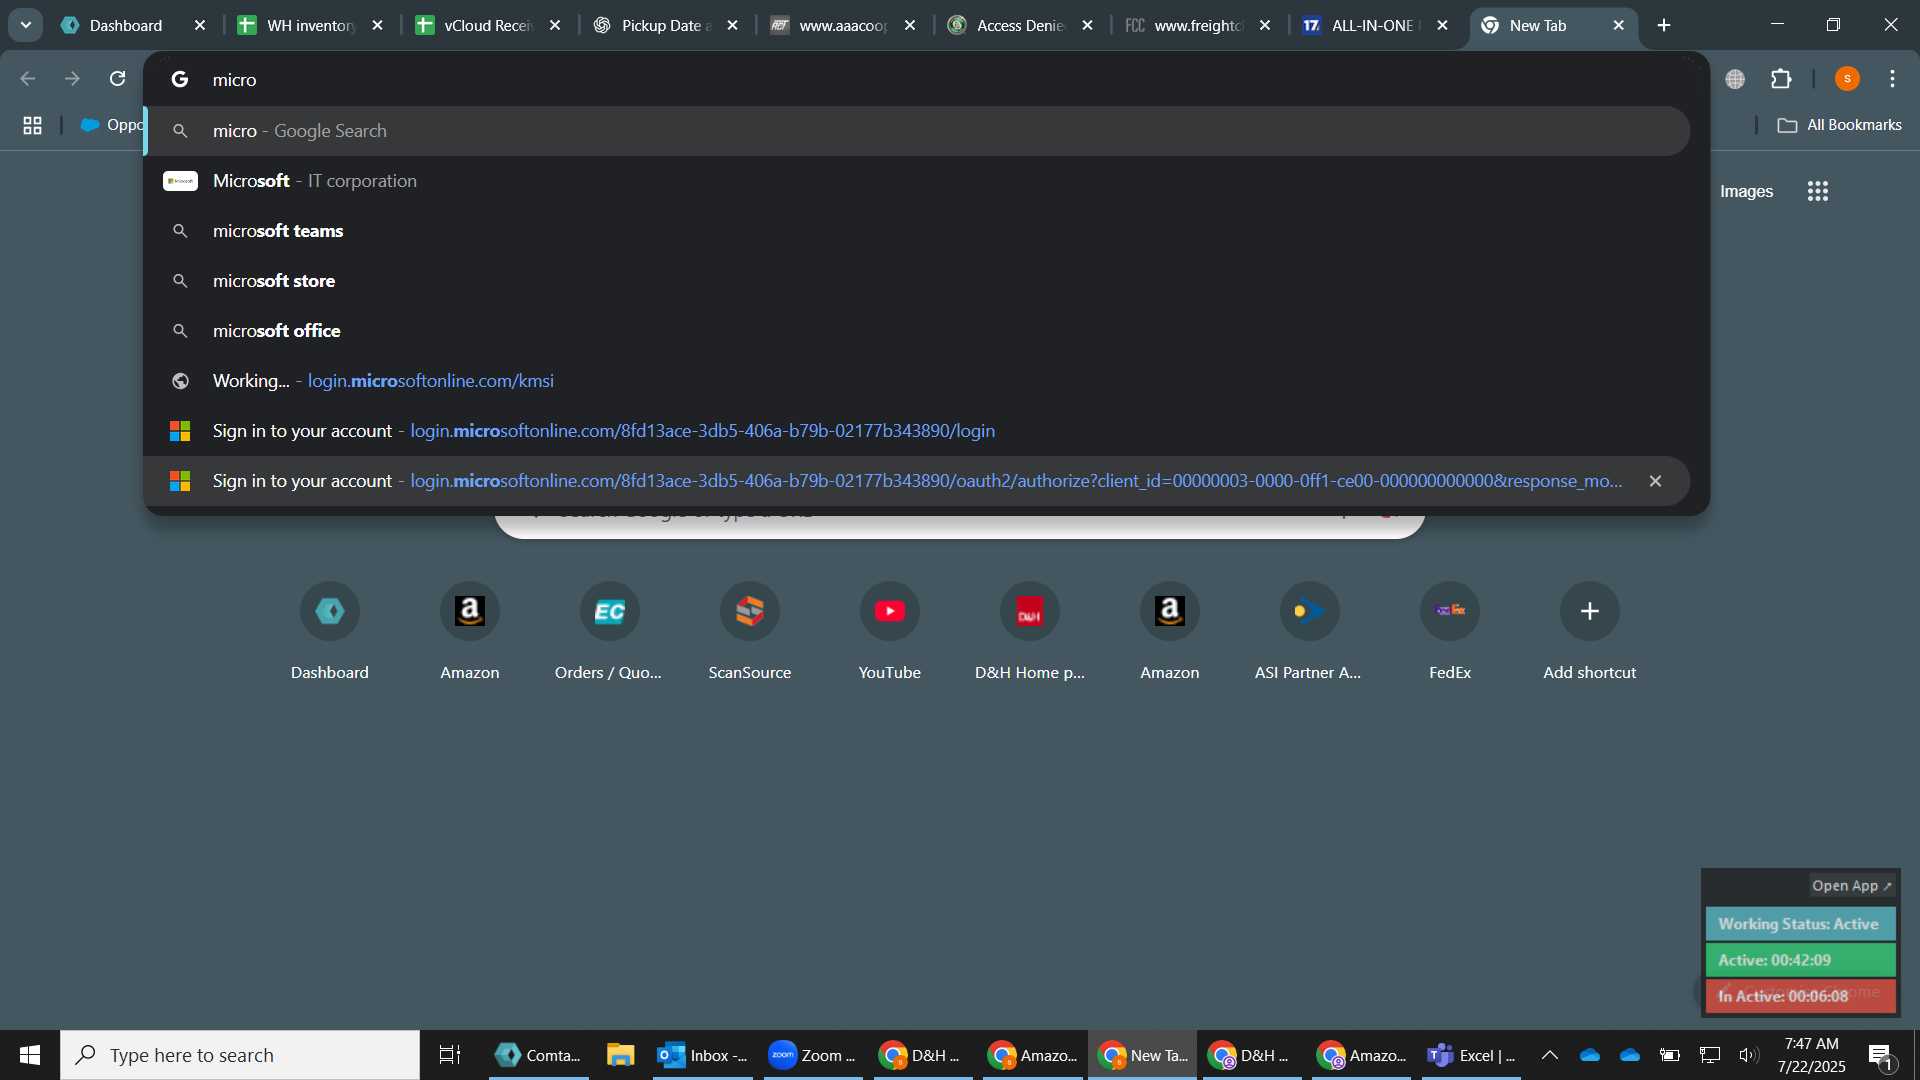
Task: Close the New Tab tab
Action: pyautogui.click(x=1619, y=25)
